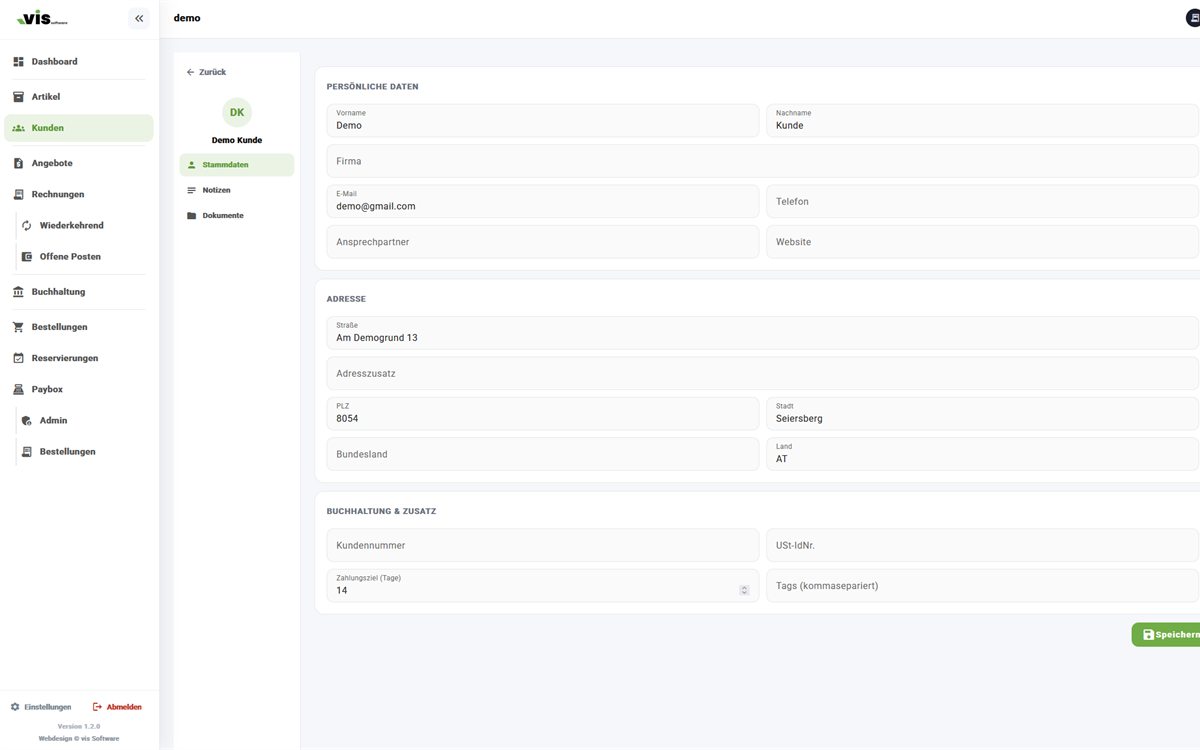This screenshot has height=750, width=1200.
Task: Click the Offene Posten wallet icon
Action: (27, 257)
